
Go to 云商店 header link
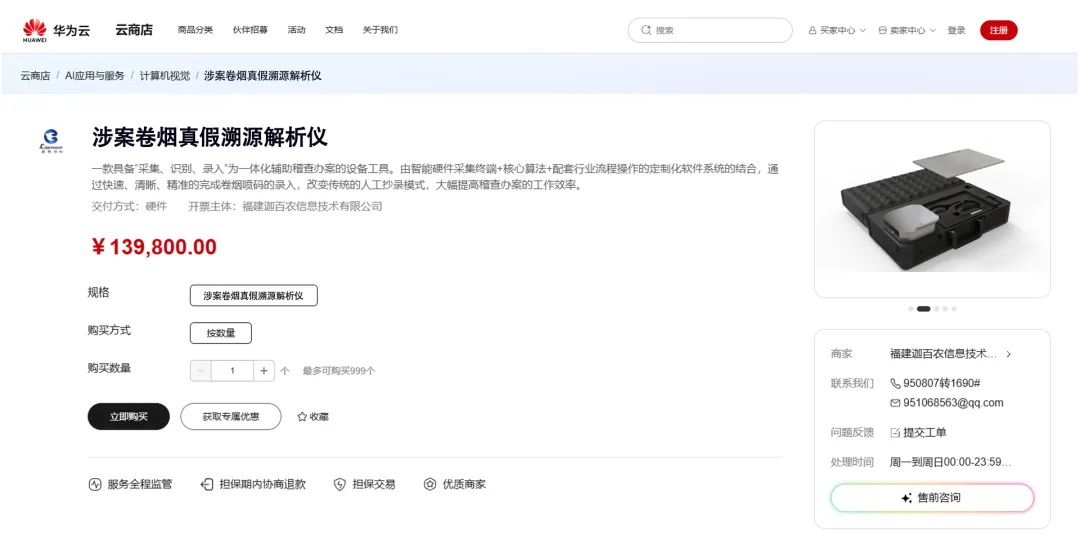tap(134, 30)
